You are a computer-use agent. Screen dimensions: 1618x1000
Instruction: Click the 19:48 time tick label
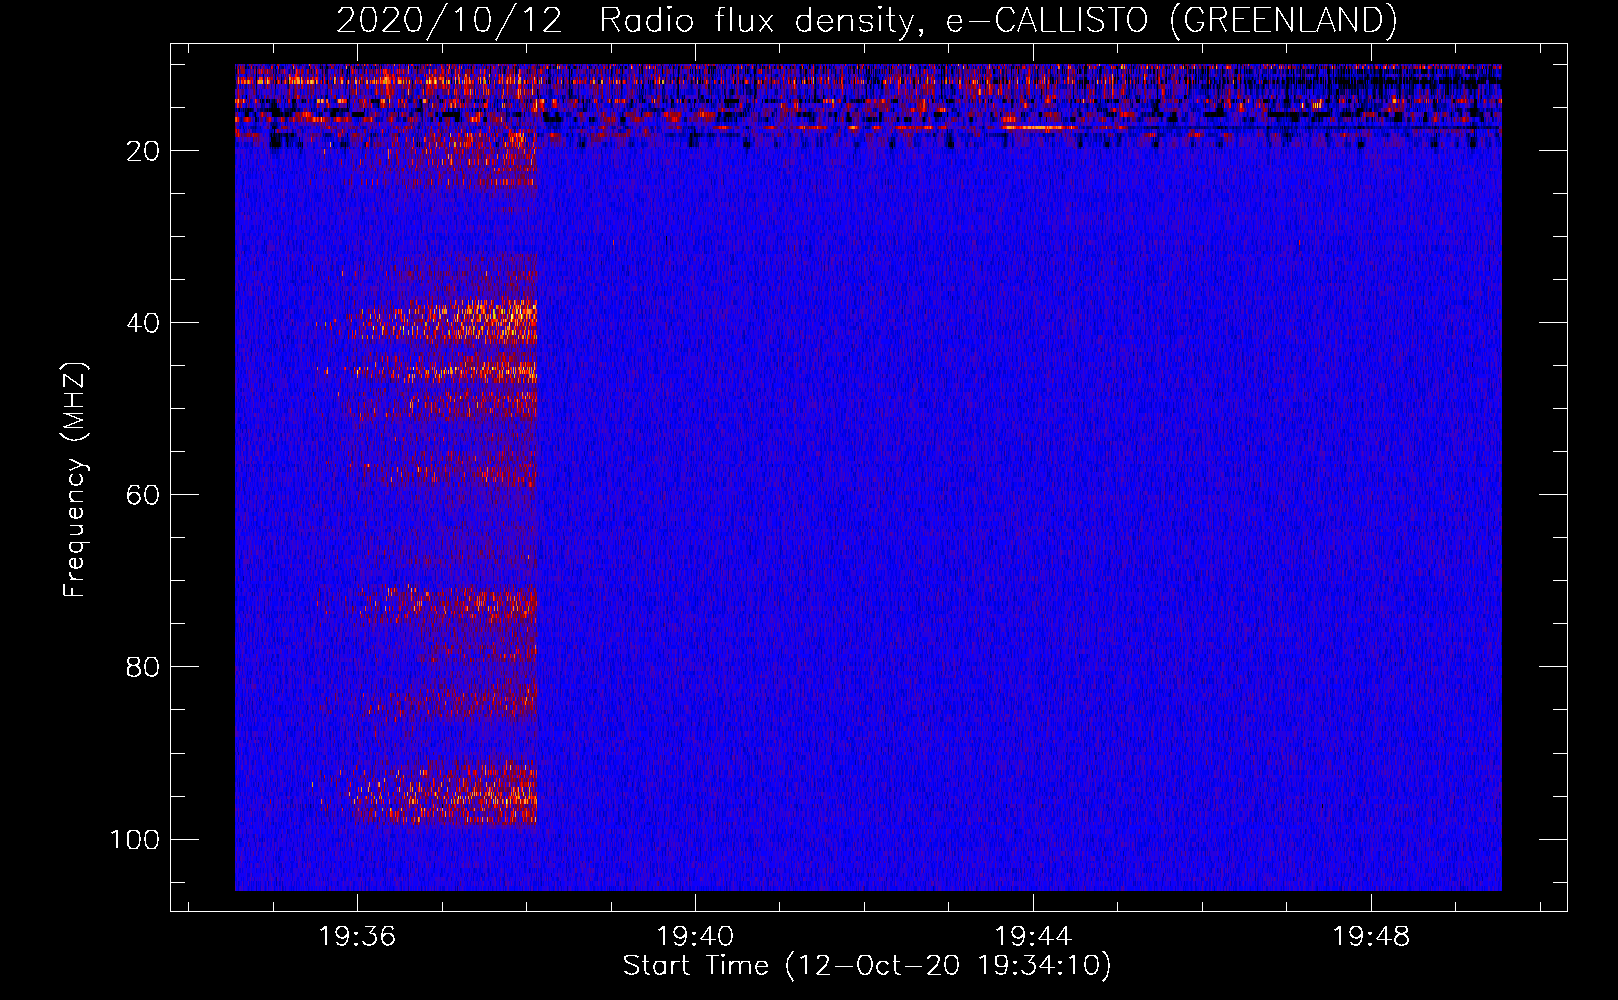coord(1371,936)
